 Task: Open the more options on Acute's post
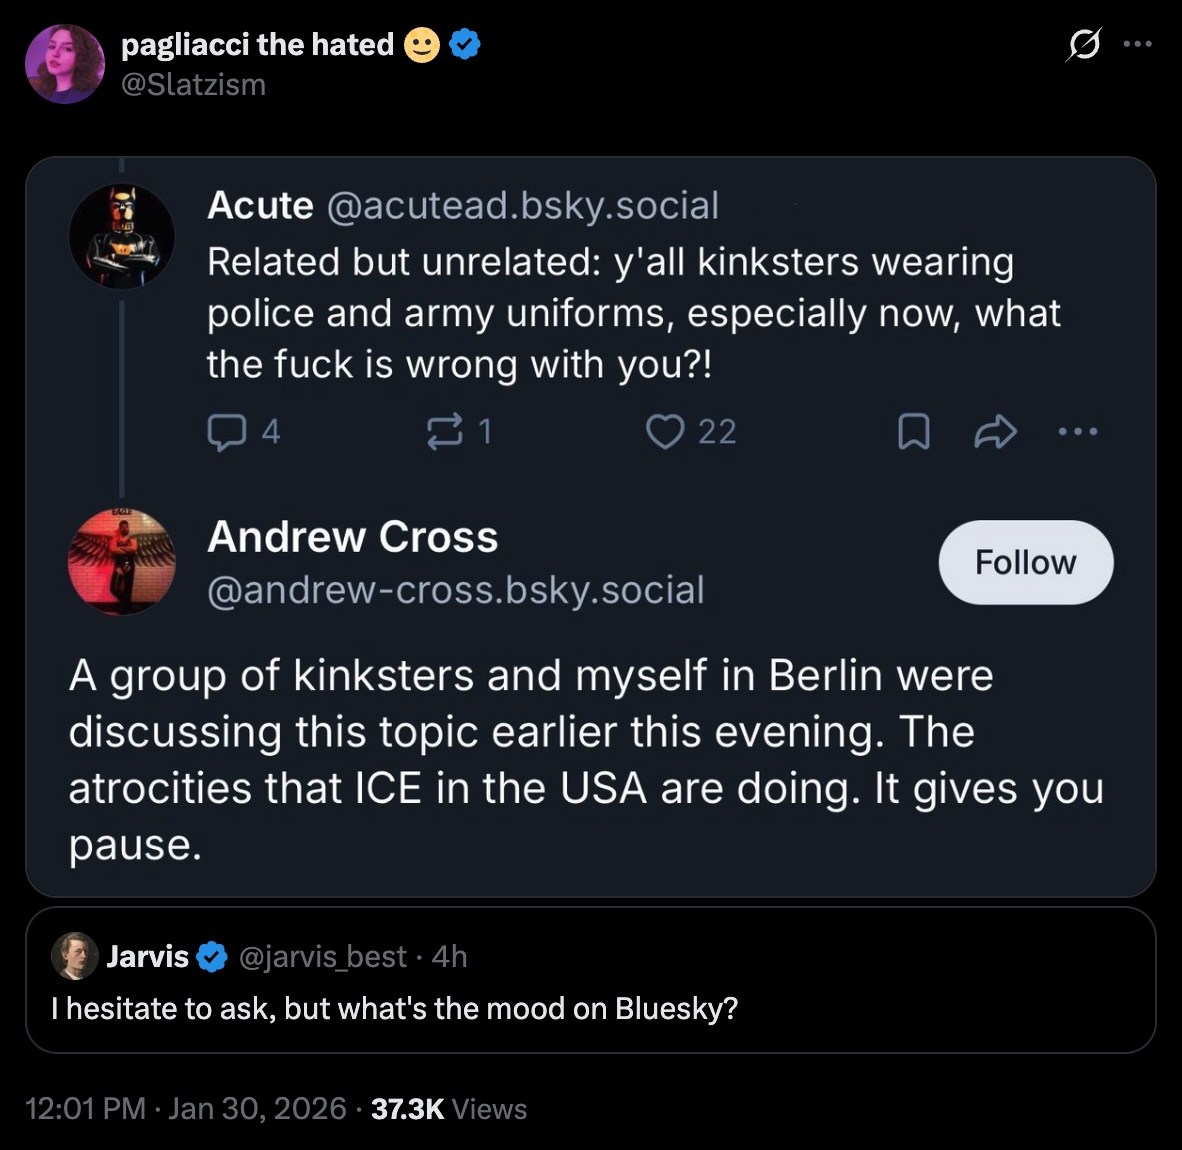click(x=1078, y=432)
